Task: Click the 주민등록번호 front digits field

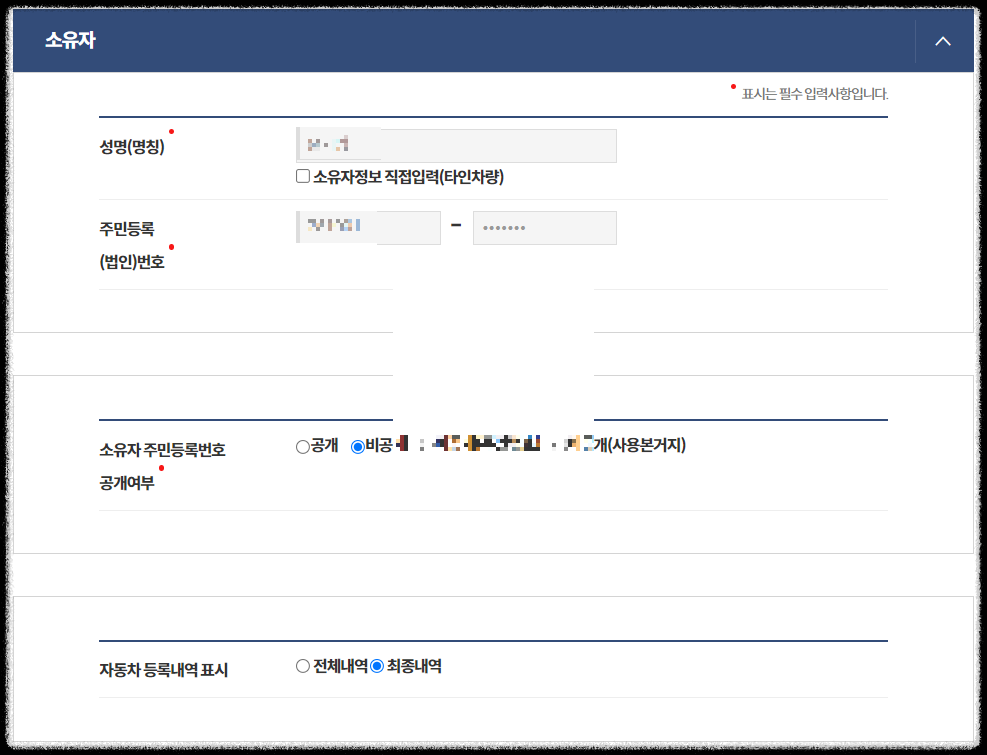Action: click(368, 227)
